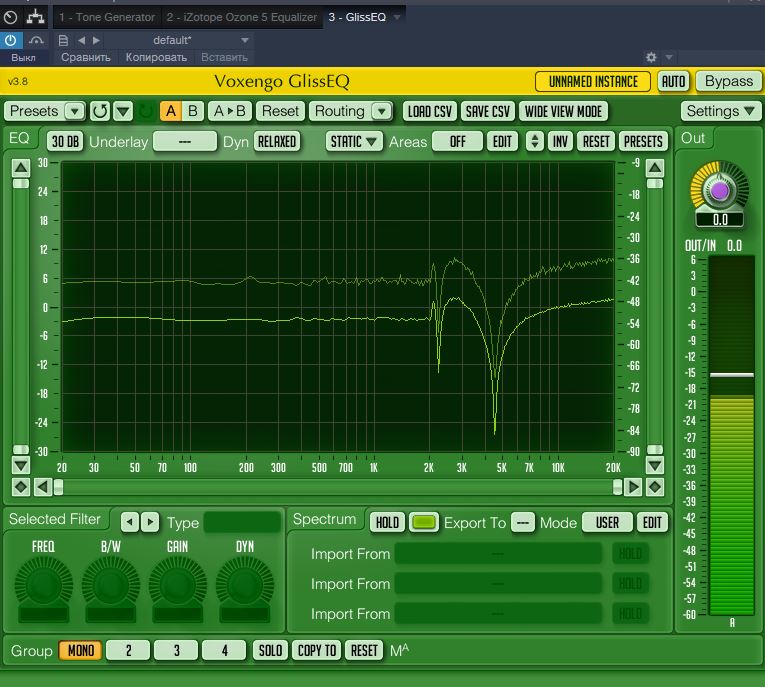Open the Mode USER selector
765x687 pixels.
click(607, 523)
